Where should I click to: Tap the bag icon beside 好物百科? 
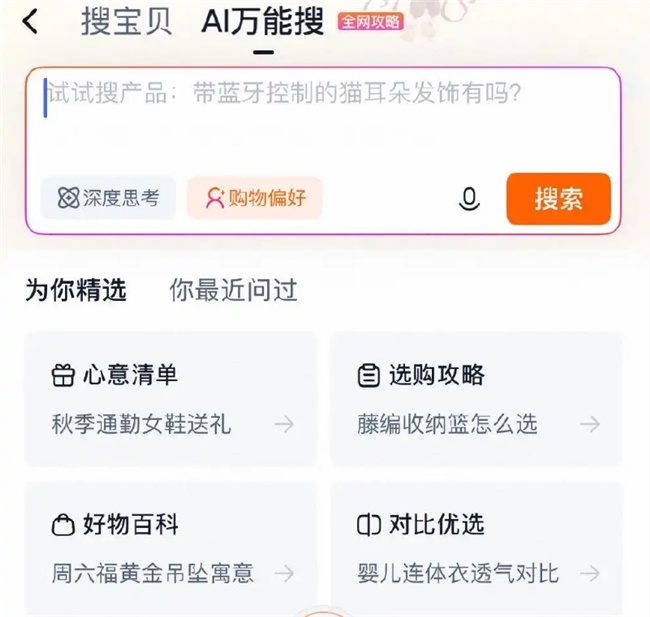tap(63, 525)
